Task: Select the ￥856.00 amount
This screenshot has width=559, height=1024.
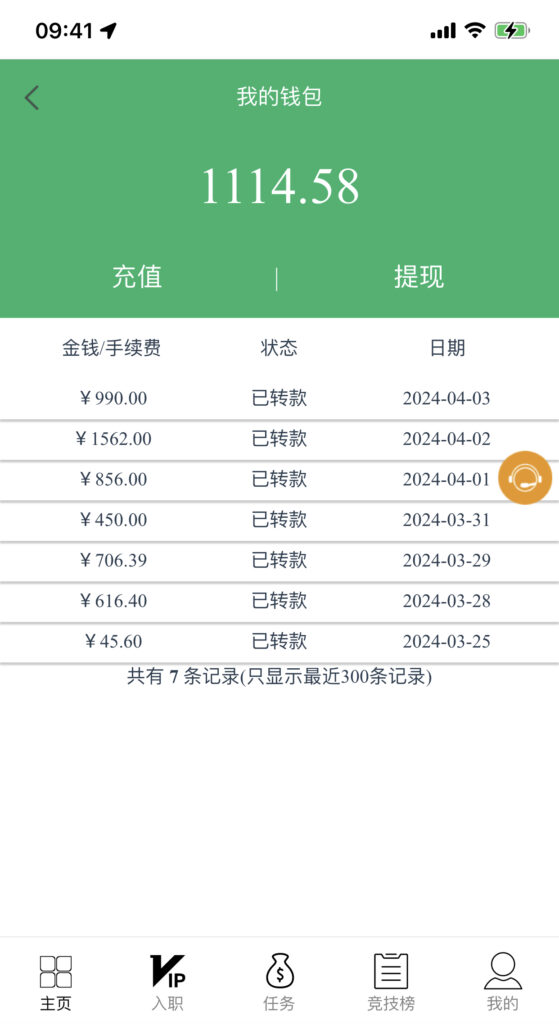Action: [x=112, y=479]
